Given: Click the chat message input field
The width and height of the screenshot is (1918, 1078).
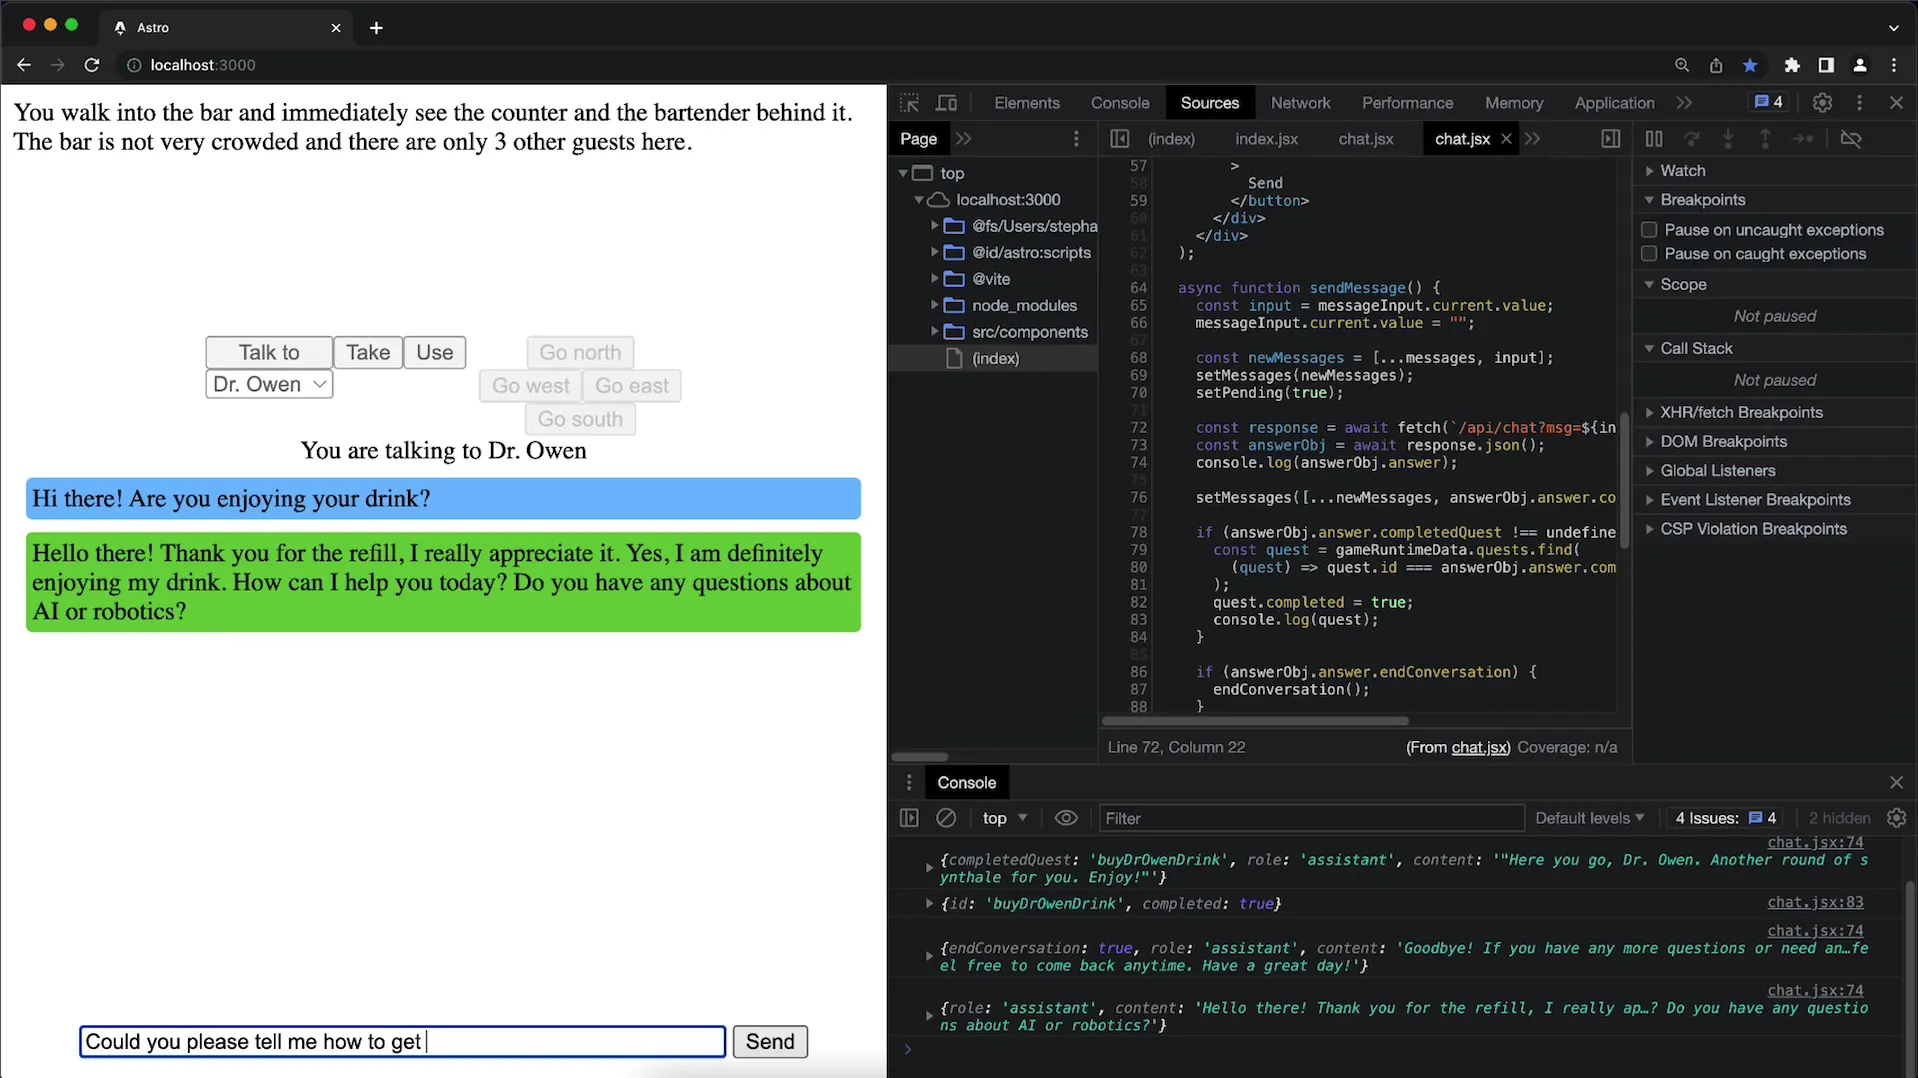Looking at the screenshot, I should pyautogui.click(x=402, y=1042).
